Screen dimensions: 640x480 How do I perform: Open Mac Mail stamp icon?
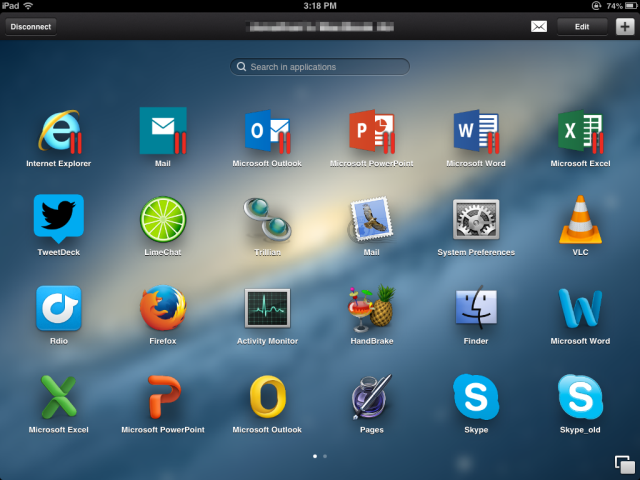[371, 220]
